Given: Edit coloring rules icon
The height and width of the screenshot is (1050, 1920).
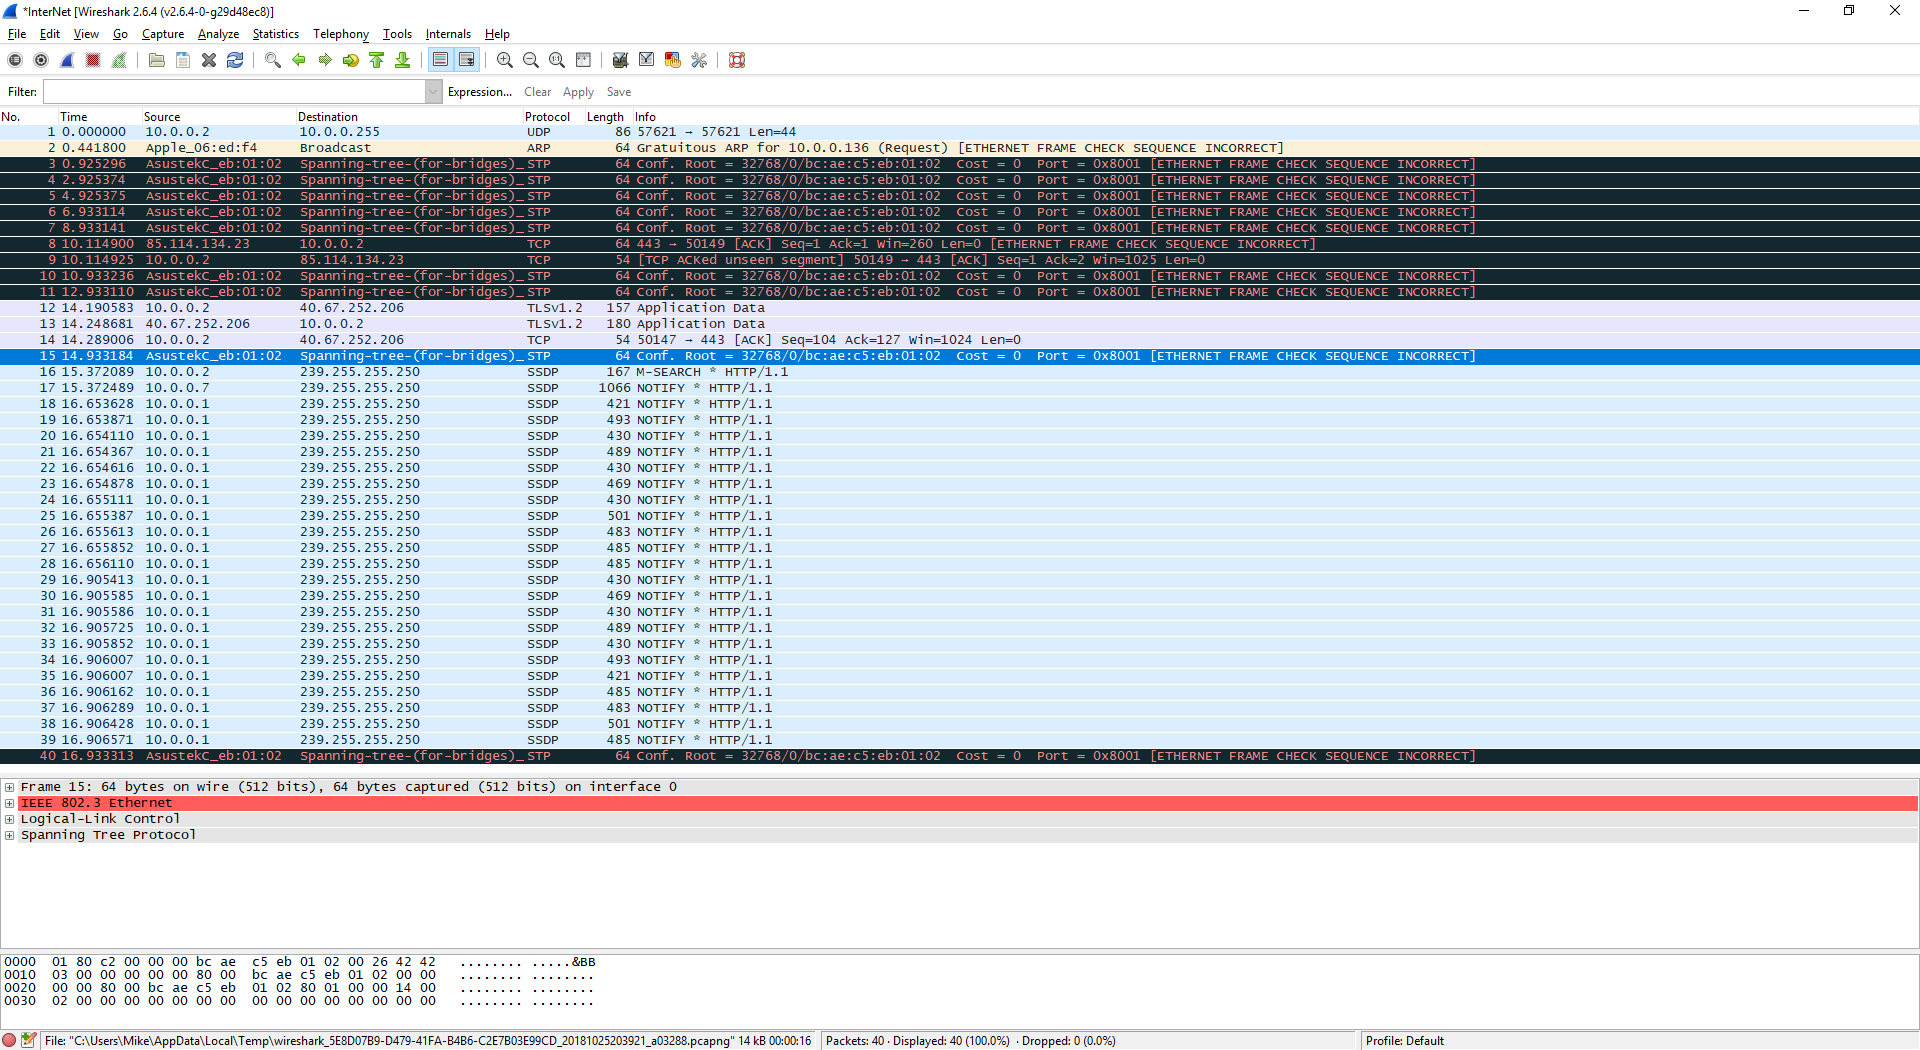Looking at the screenshot, I should point(673,60).
